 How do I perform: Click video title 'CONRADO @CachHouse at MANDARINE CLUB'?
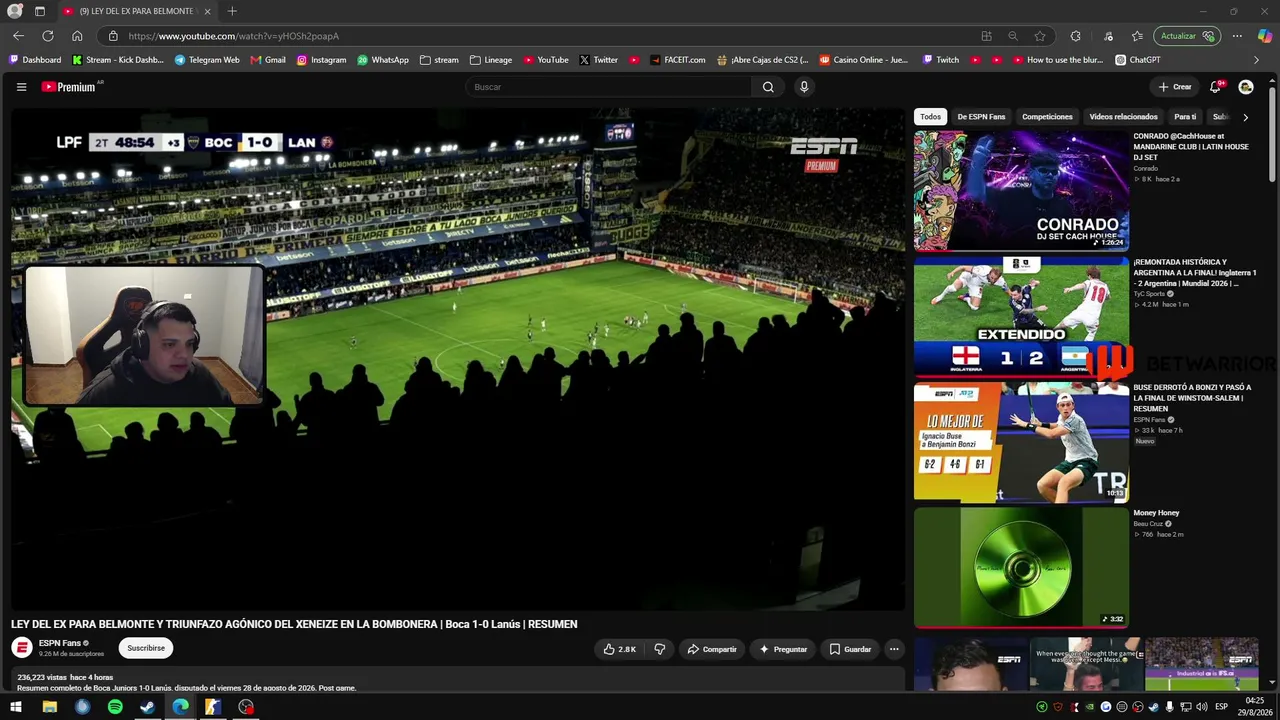pos(1191,146)
